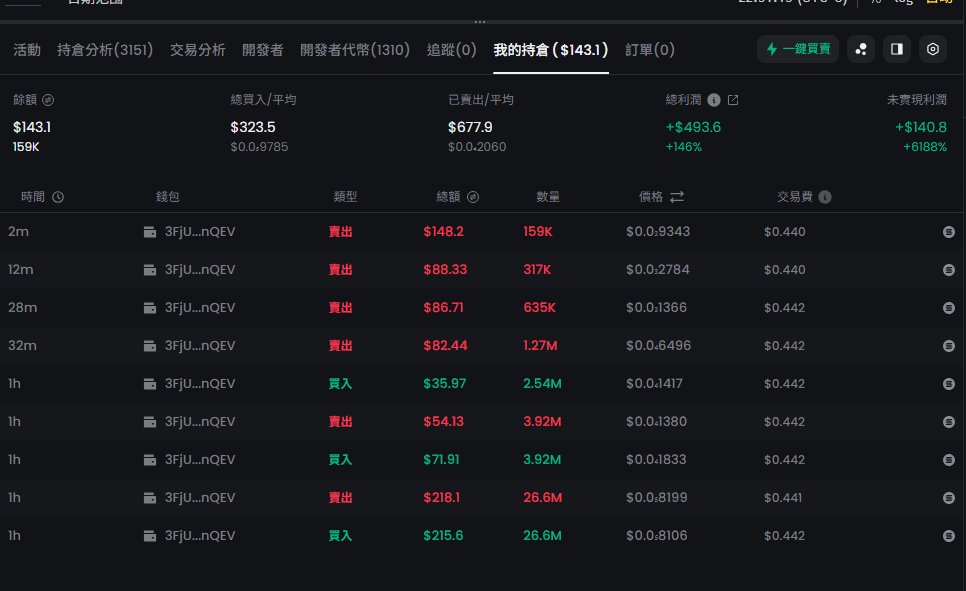
Task: Select the 635K quantity value
Action: 540,308
